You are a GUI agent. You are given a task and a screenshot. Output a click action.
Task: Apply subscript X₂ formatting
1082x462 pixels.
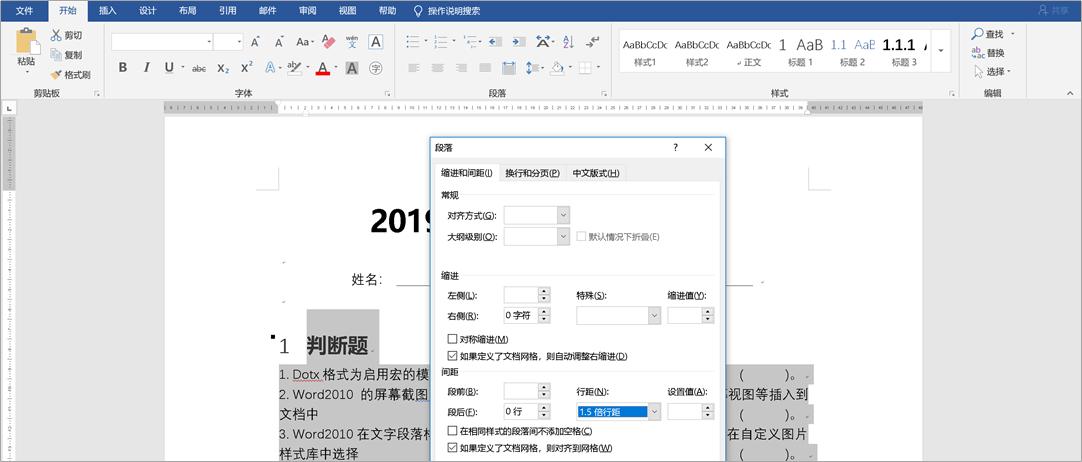click(x=223, y=68)
